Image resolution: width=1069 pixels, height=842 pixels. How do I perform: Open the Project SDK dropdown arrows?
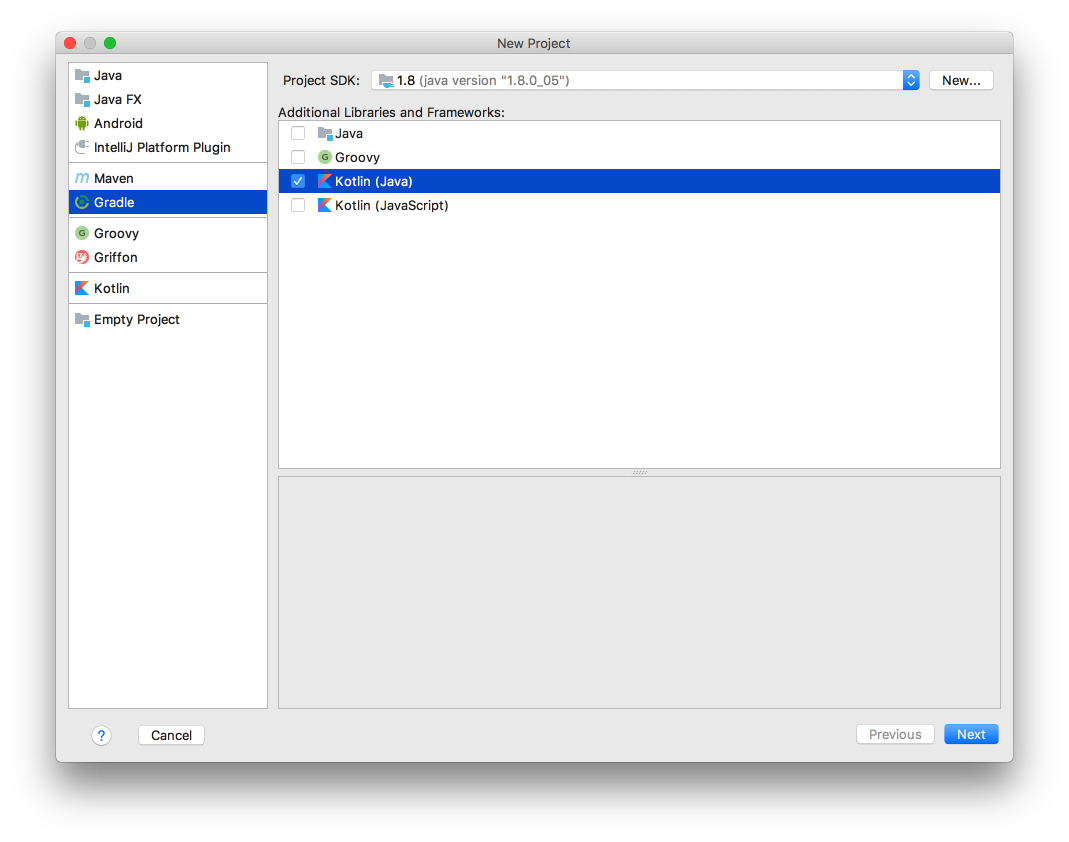(x=911, y=80)
